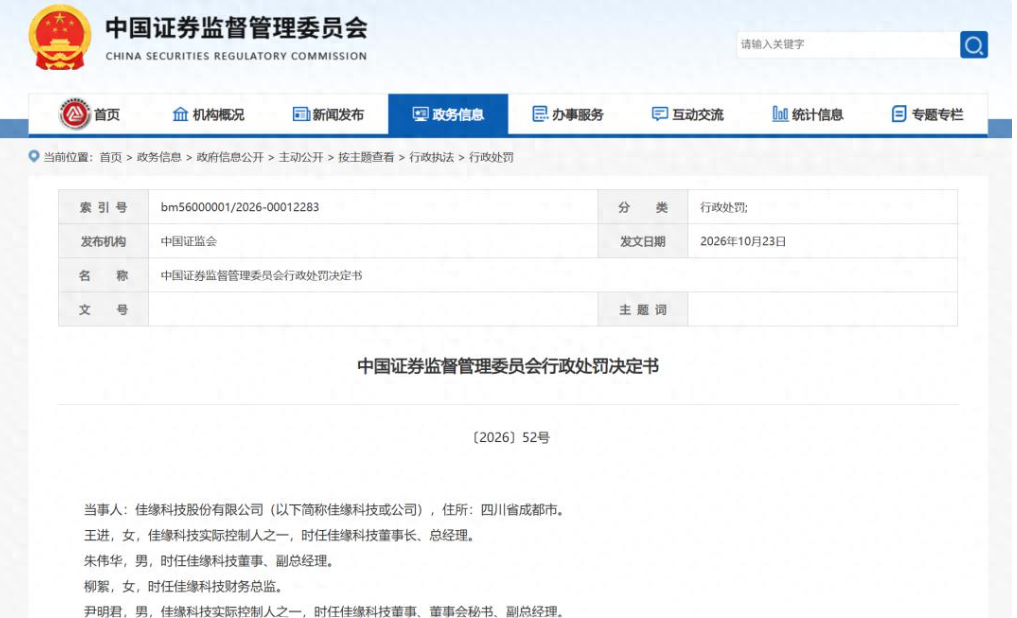
Task: Select the 行政处罚 breadcrumb link
Action: 491,157
